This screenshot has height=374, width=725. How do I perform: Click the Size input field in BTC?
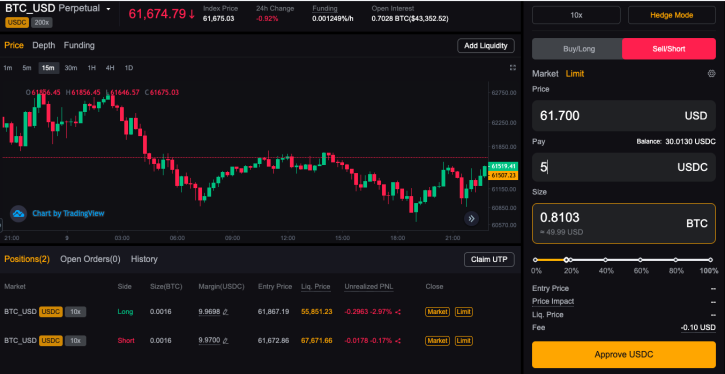pyautogui.click(x=624, y=224)
